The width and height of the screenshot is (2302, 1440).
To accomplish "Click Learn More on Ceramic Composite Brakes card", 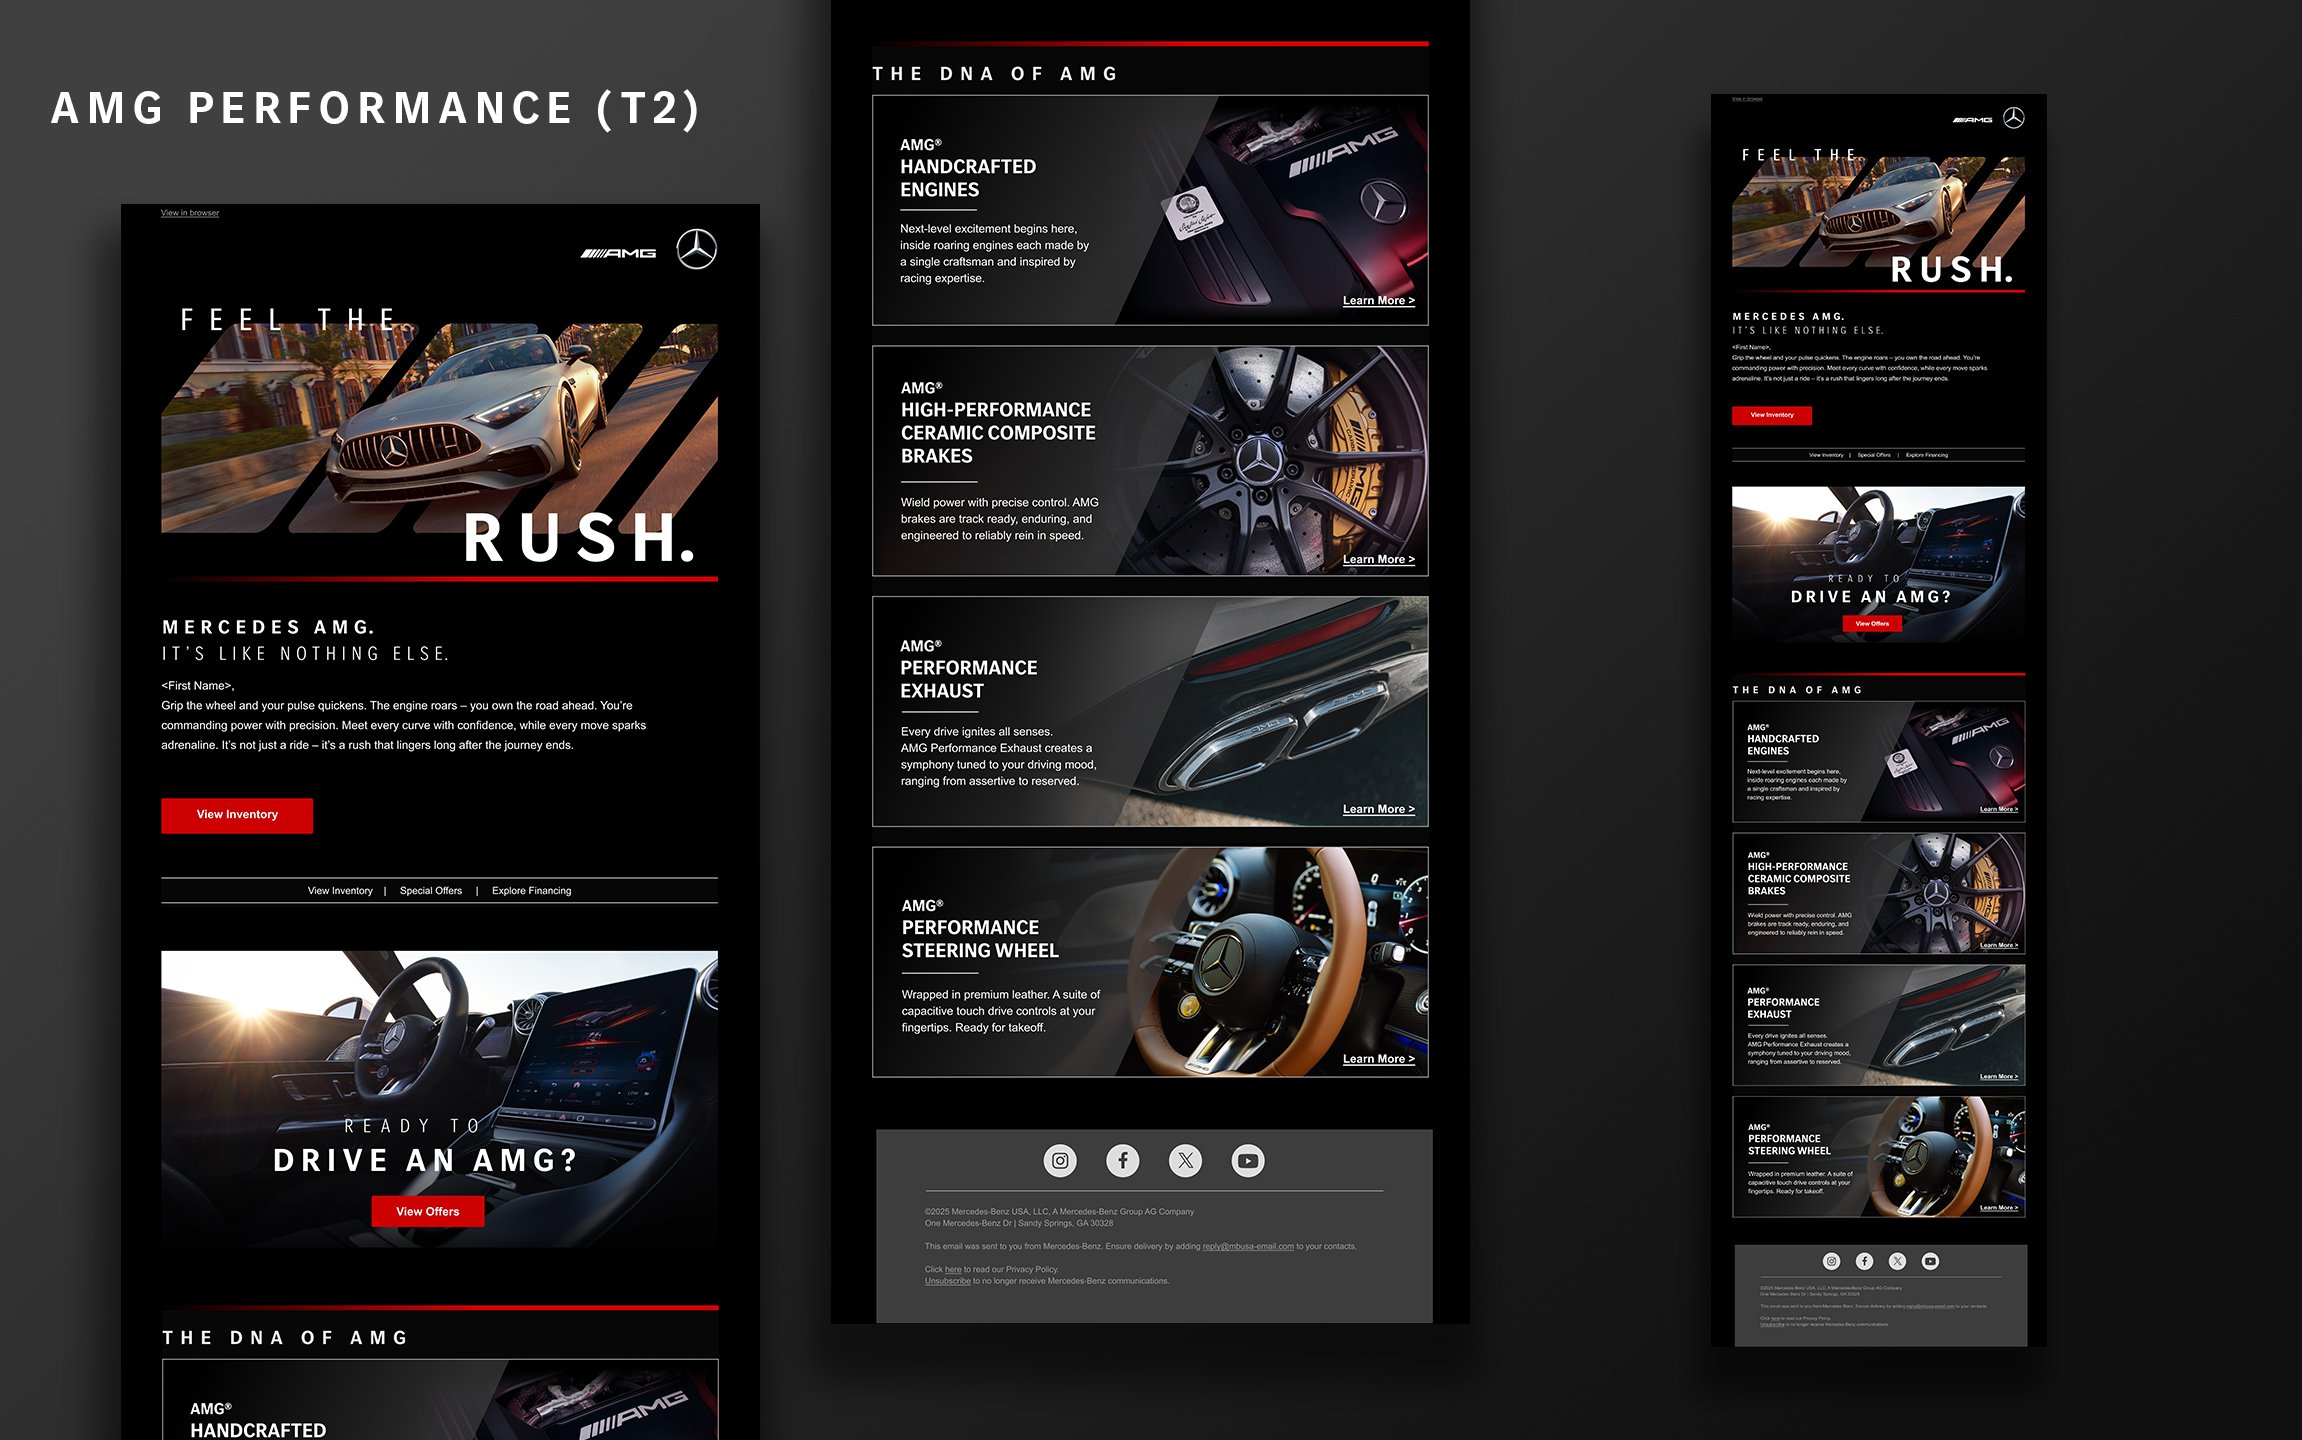I will point(1378,560).
